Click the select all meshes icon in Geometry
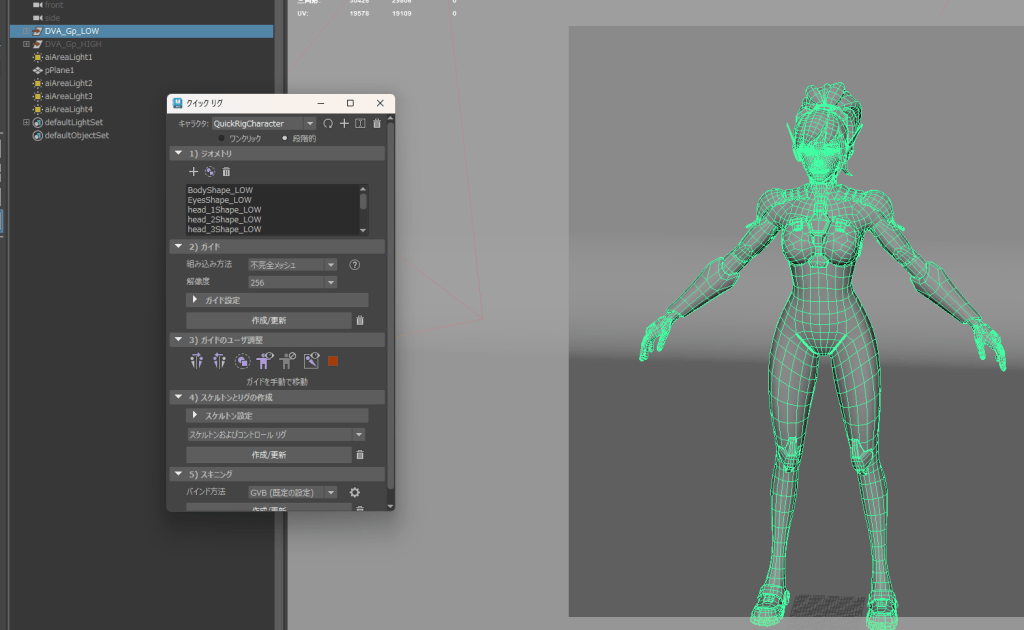Screen dimensions: 1024x630 (x=210, y=172)
